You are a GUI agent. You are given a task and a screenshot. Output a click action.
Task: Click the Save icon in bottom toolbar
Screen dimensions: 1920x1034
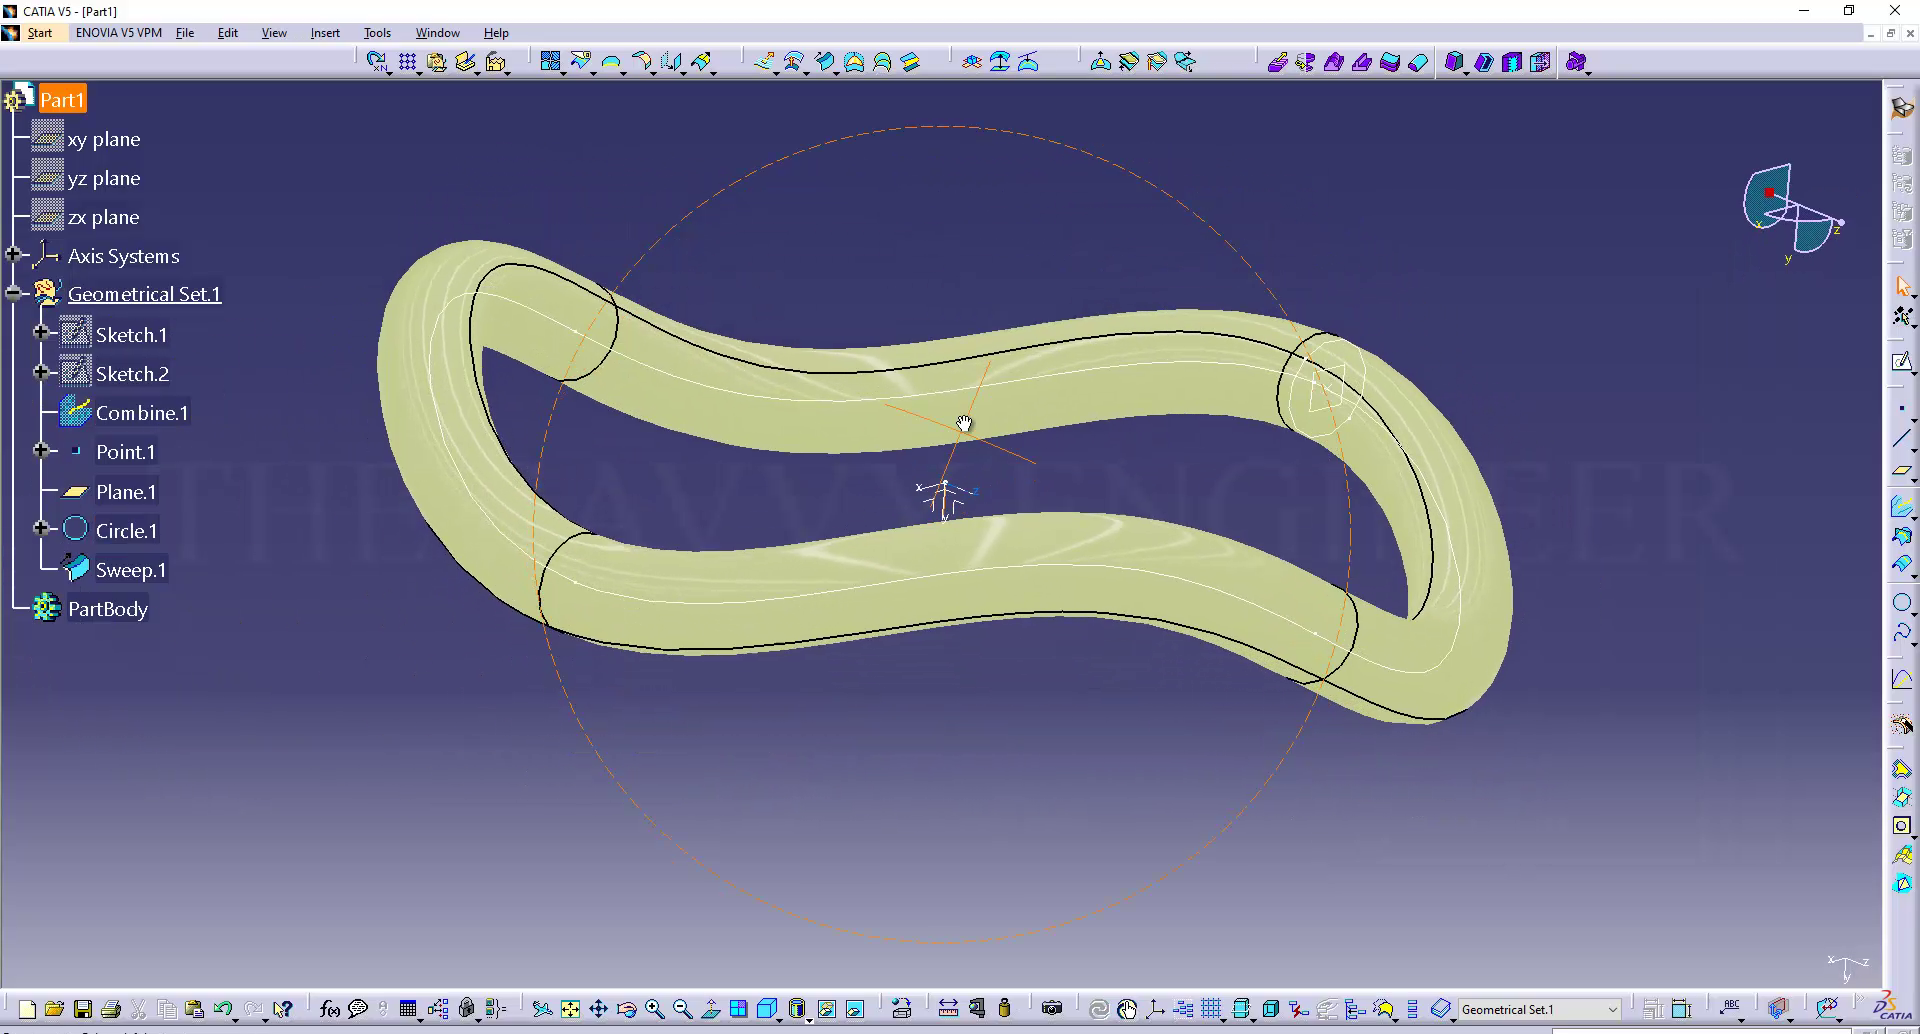tap(83, 1009)
